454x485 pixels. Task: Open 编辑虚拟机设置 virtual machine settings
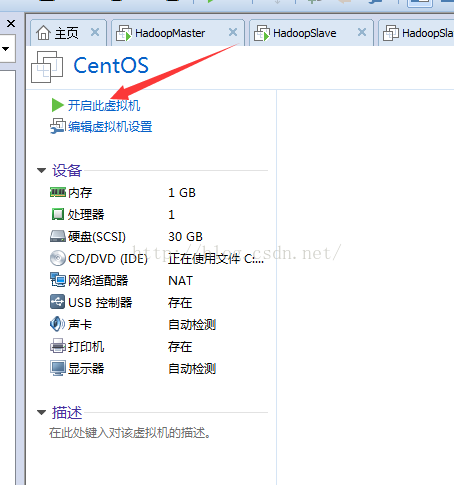coord(110,127)
